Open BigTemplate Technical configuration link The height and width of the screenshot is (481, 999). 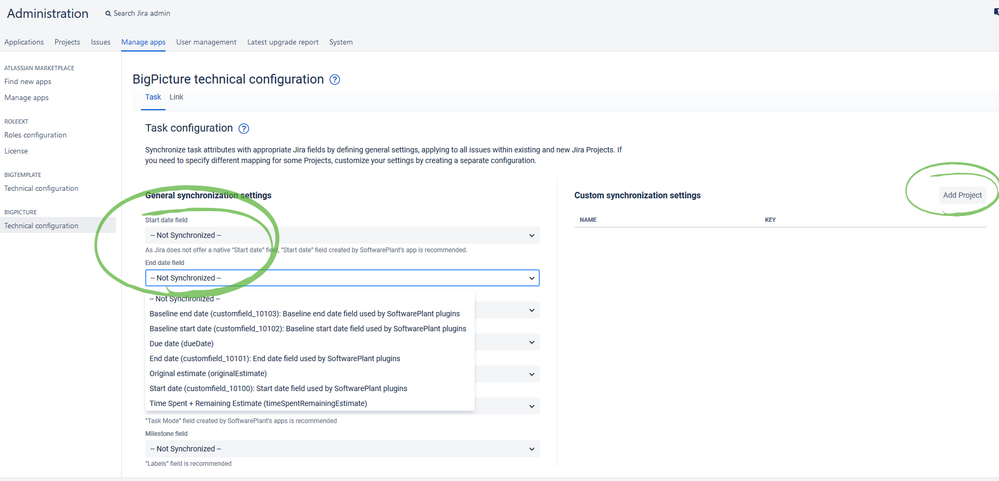pos(41,189)
